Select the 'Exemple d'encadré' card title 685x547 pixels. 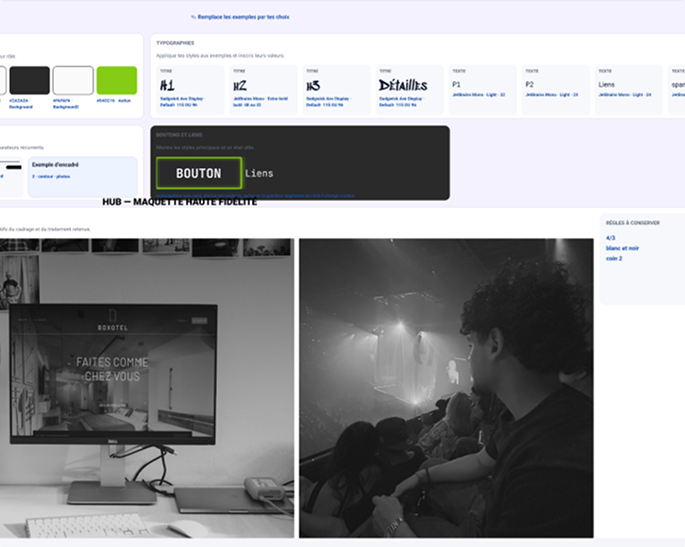point(55,165)
